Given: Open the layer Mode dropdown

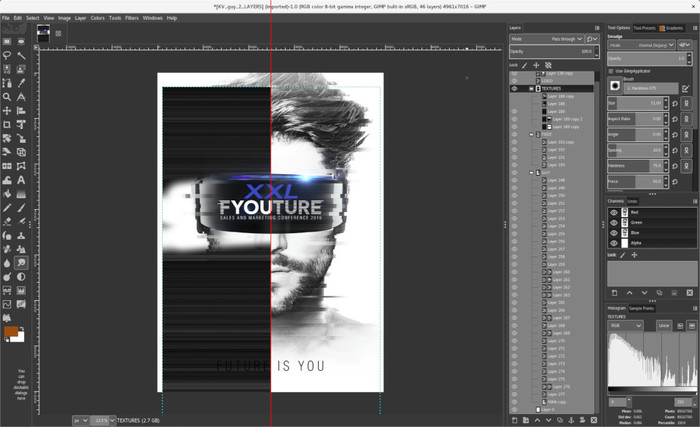Looking at the screenshot, I should (563, 39).
